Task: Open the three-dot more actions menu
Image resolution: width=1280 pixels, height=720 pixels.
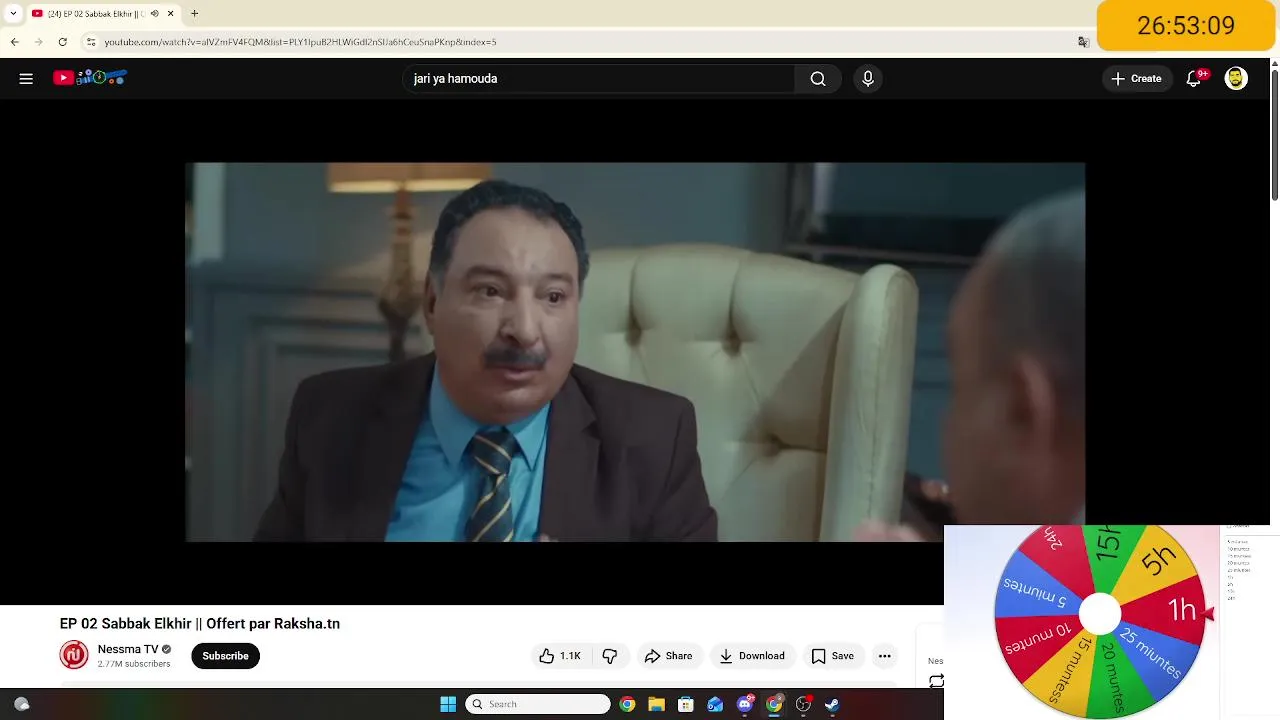Action: pos(884,656)
